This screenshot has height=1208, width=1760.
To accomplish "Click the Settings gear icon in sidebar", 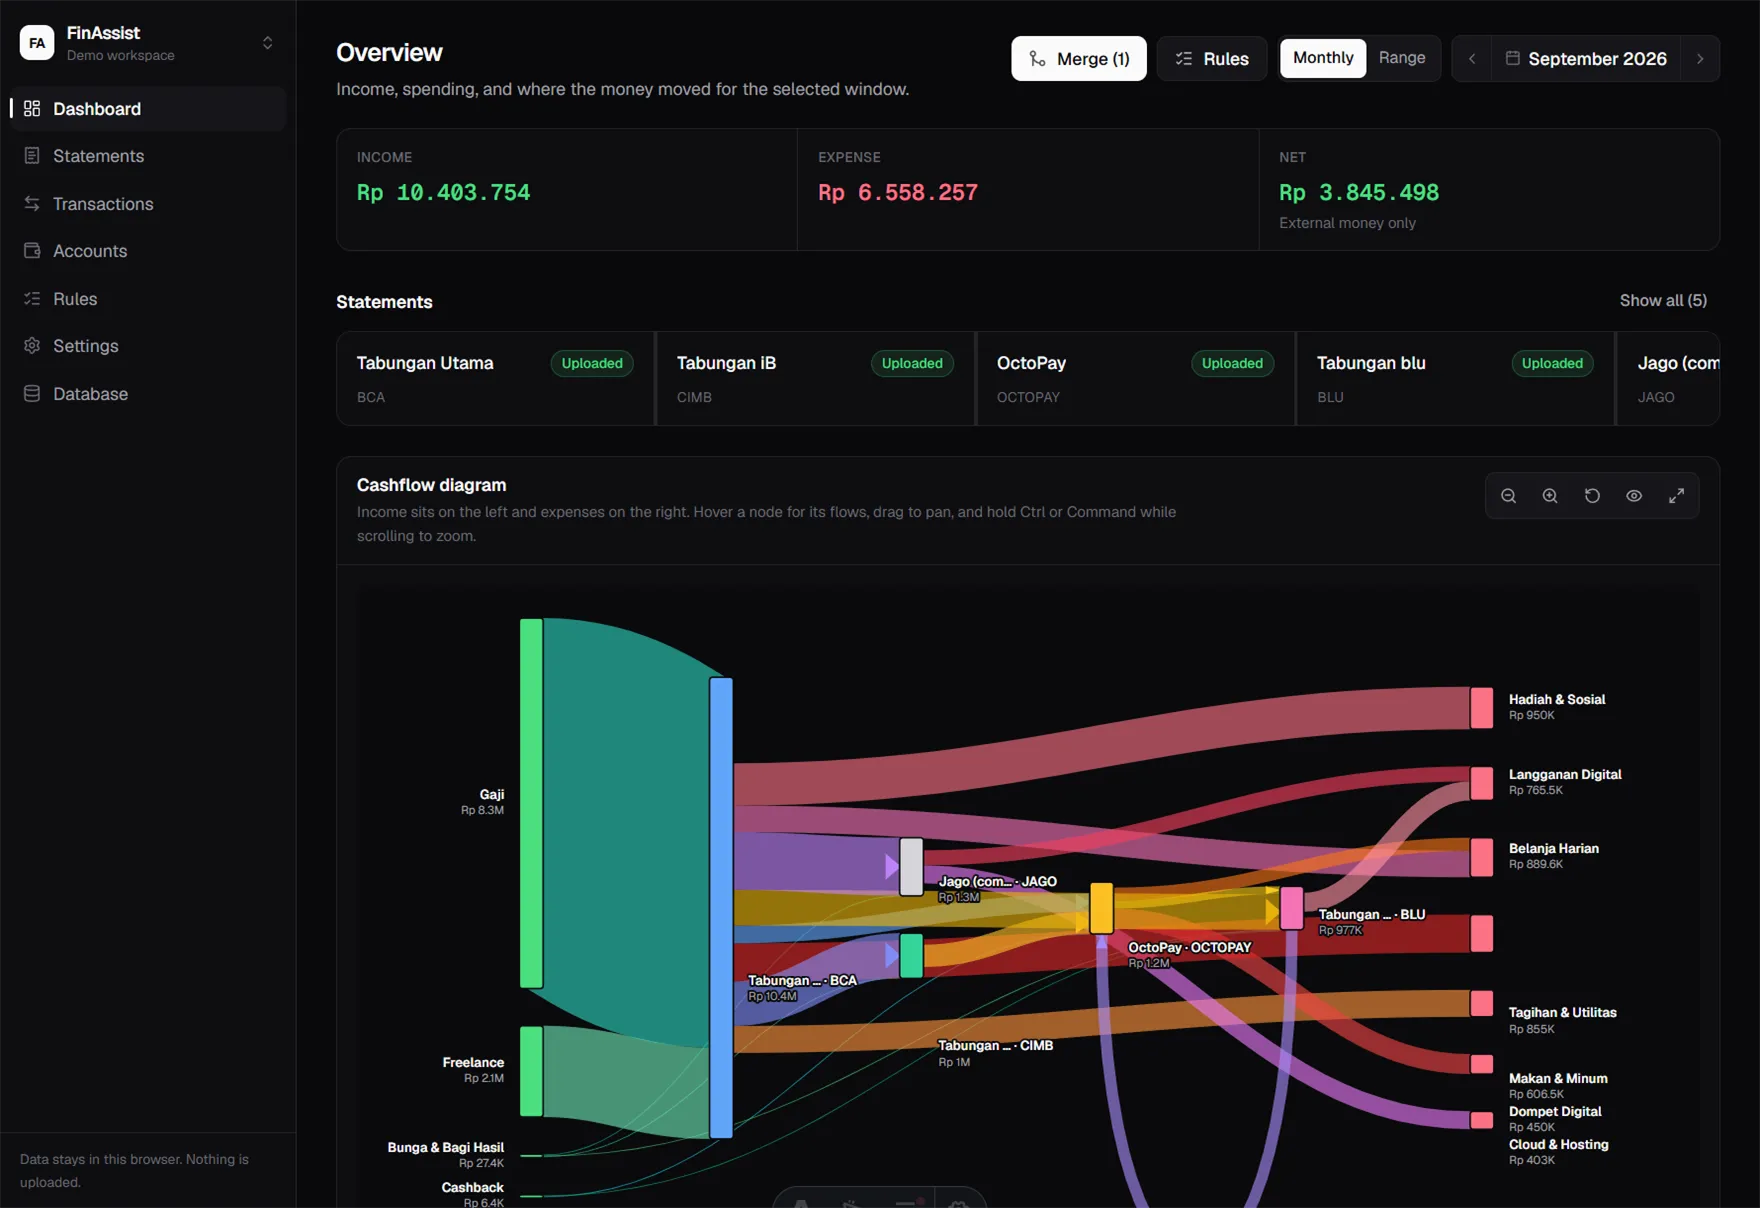I will (x=32, y=346).
